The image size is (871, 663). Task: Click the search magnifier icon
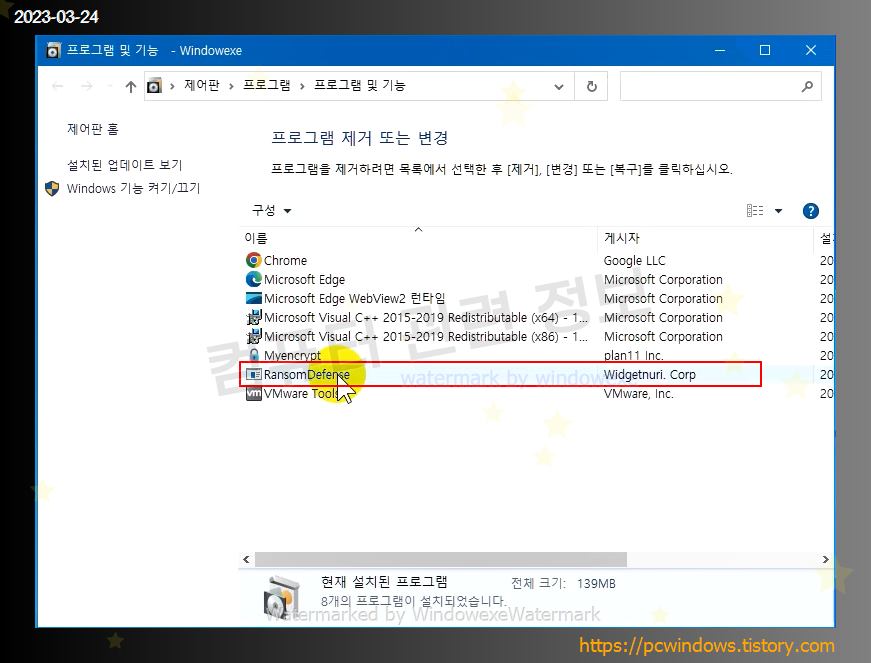point(807,86)
